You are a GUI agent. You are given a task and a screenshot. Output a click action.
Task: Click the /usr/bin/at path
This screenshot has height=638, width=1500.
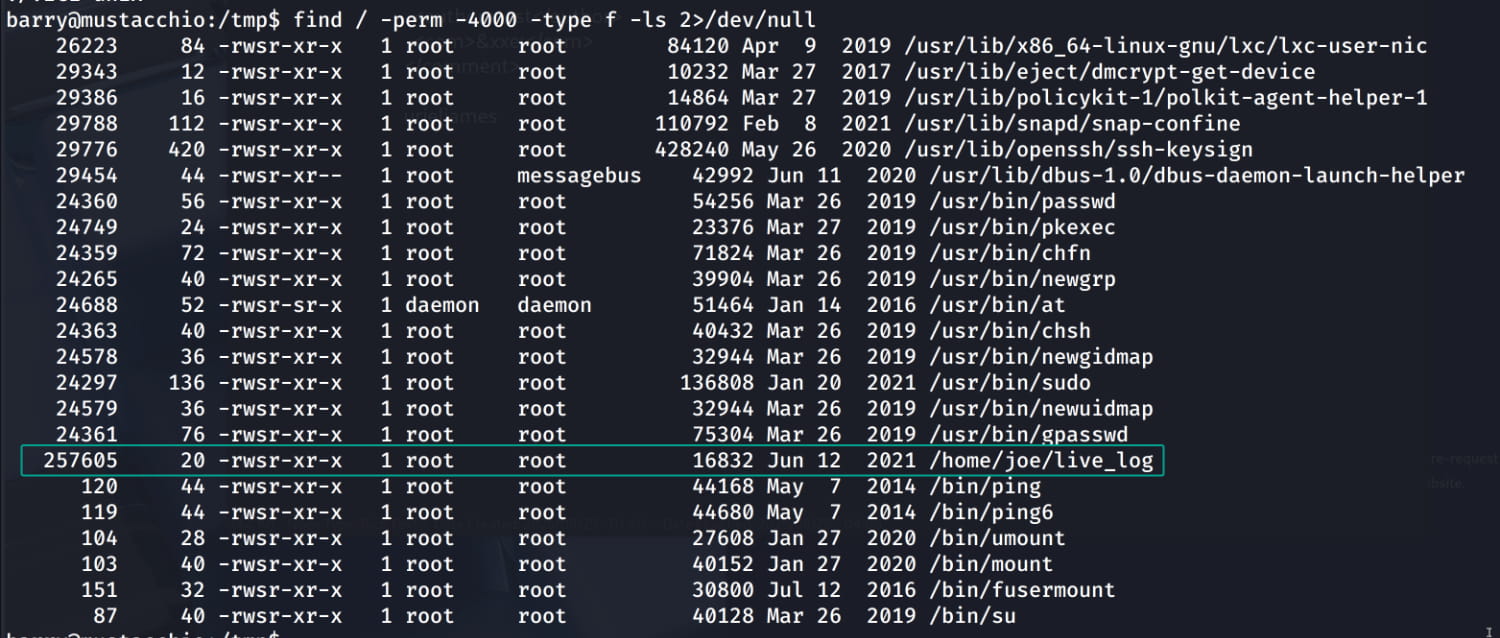click(x=985, y=305)
